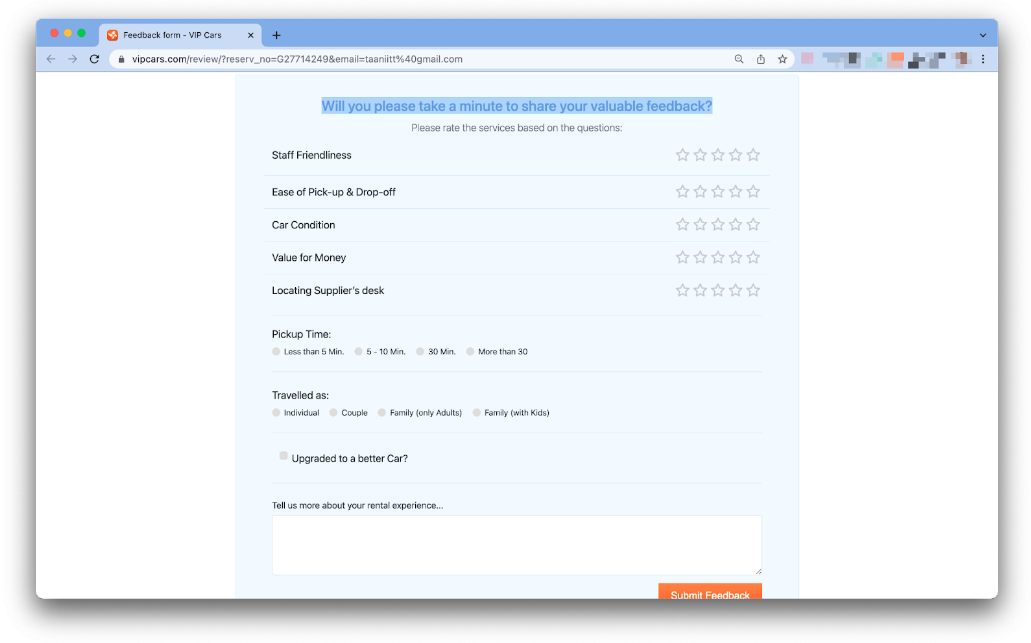Image resolution: width=1031 pixels, height=643 pixels.
Task: Give Ease of Pick-up & Drop-off one star
Action: (682, 192)
